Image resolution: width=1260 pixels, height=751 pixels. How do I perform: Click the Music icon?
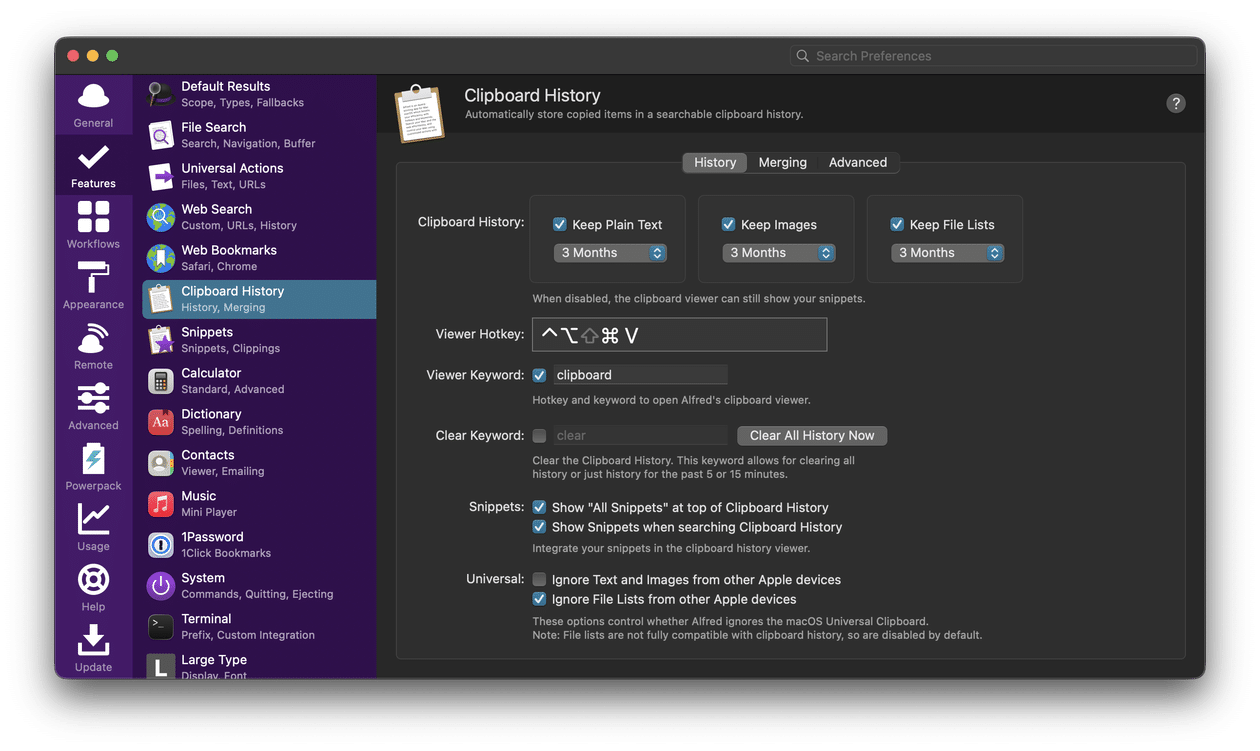160,504
